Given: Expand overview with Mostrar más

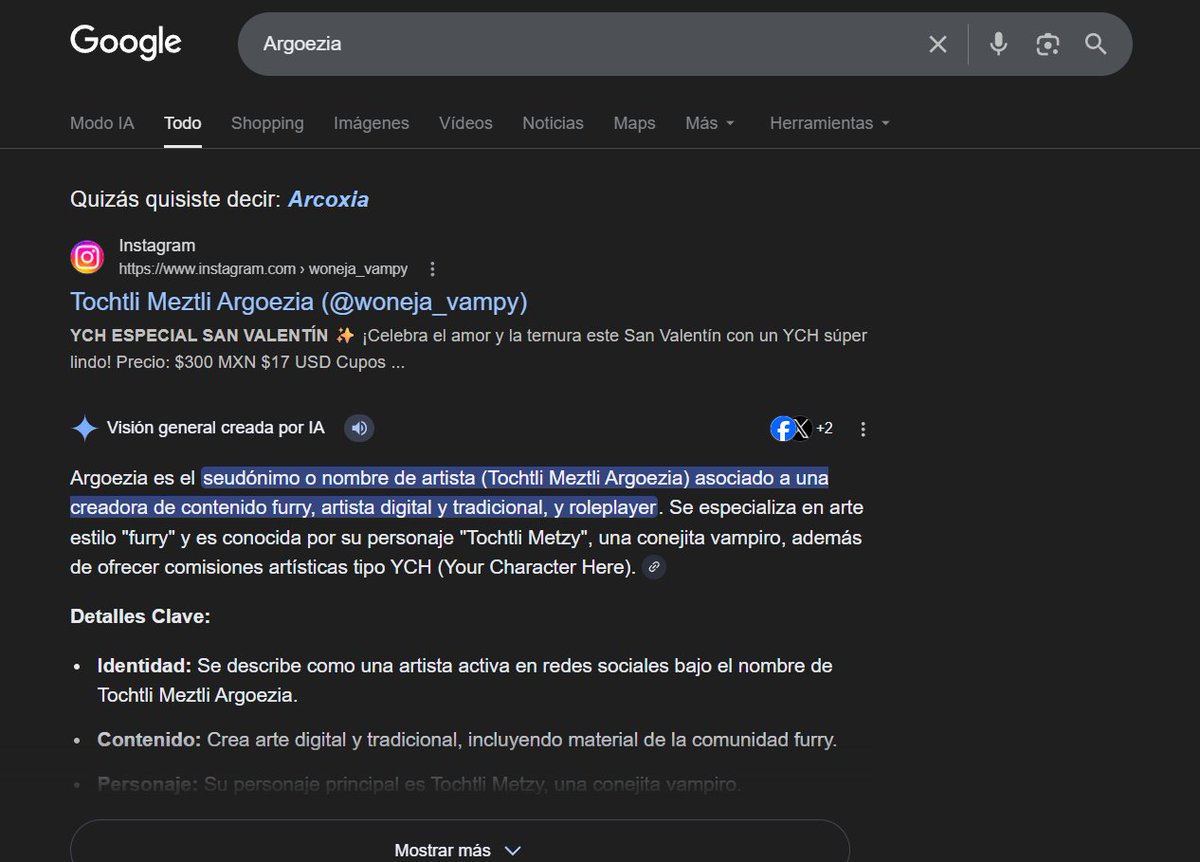Looking at the screenshot, I should pos(459,849).
